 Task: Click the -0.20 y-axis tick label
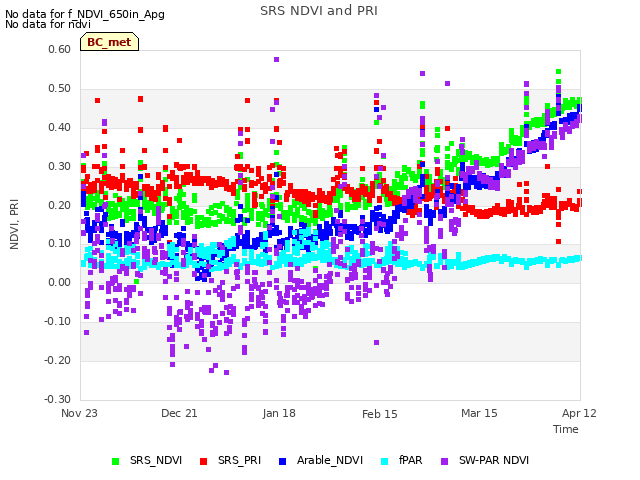pos(57,360)
